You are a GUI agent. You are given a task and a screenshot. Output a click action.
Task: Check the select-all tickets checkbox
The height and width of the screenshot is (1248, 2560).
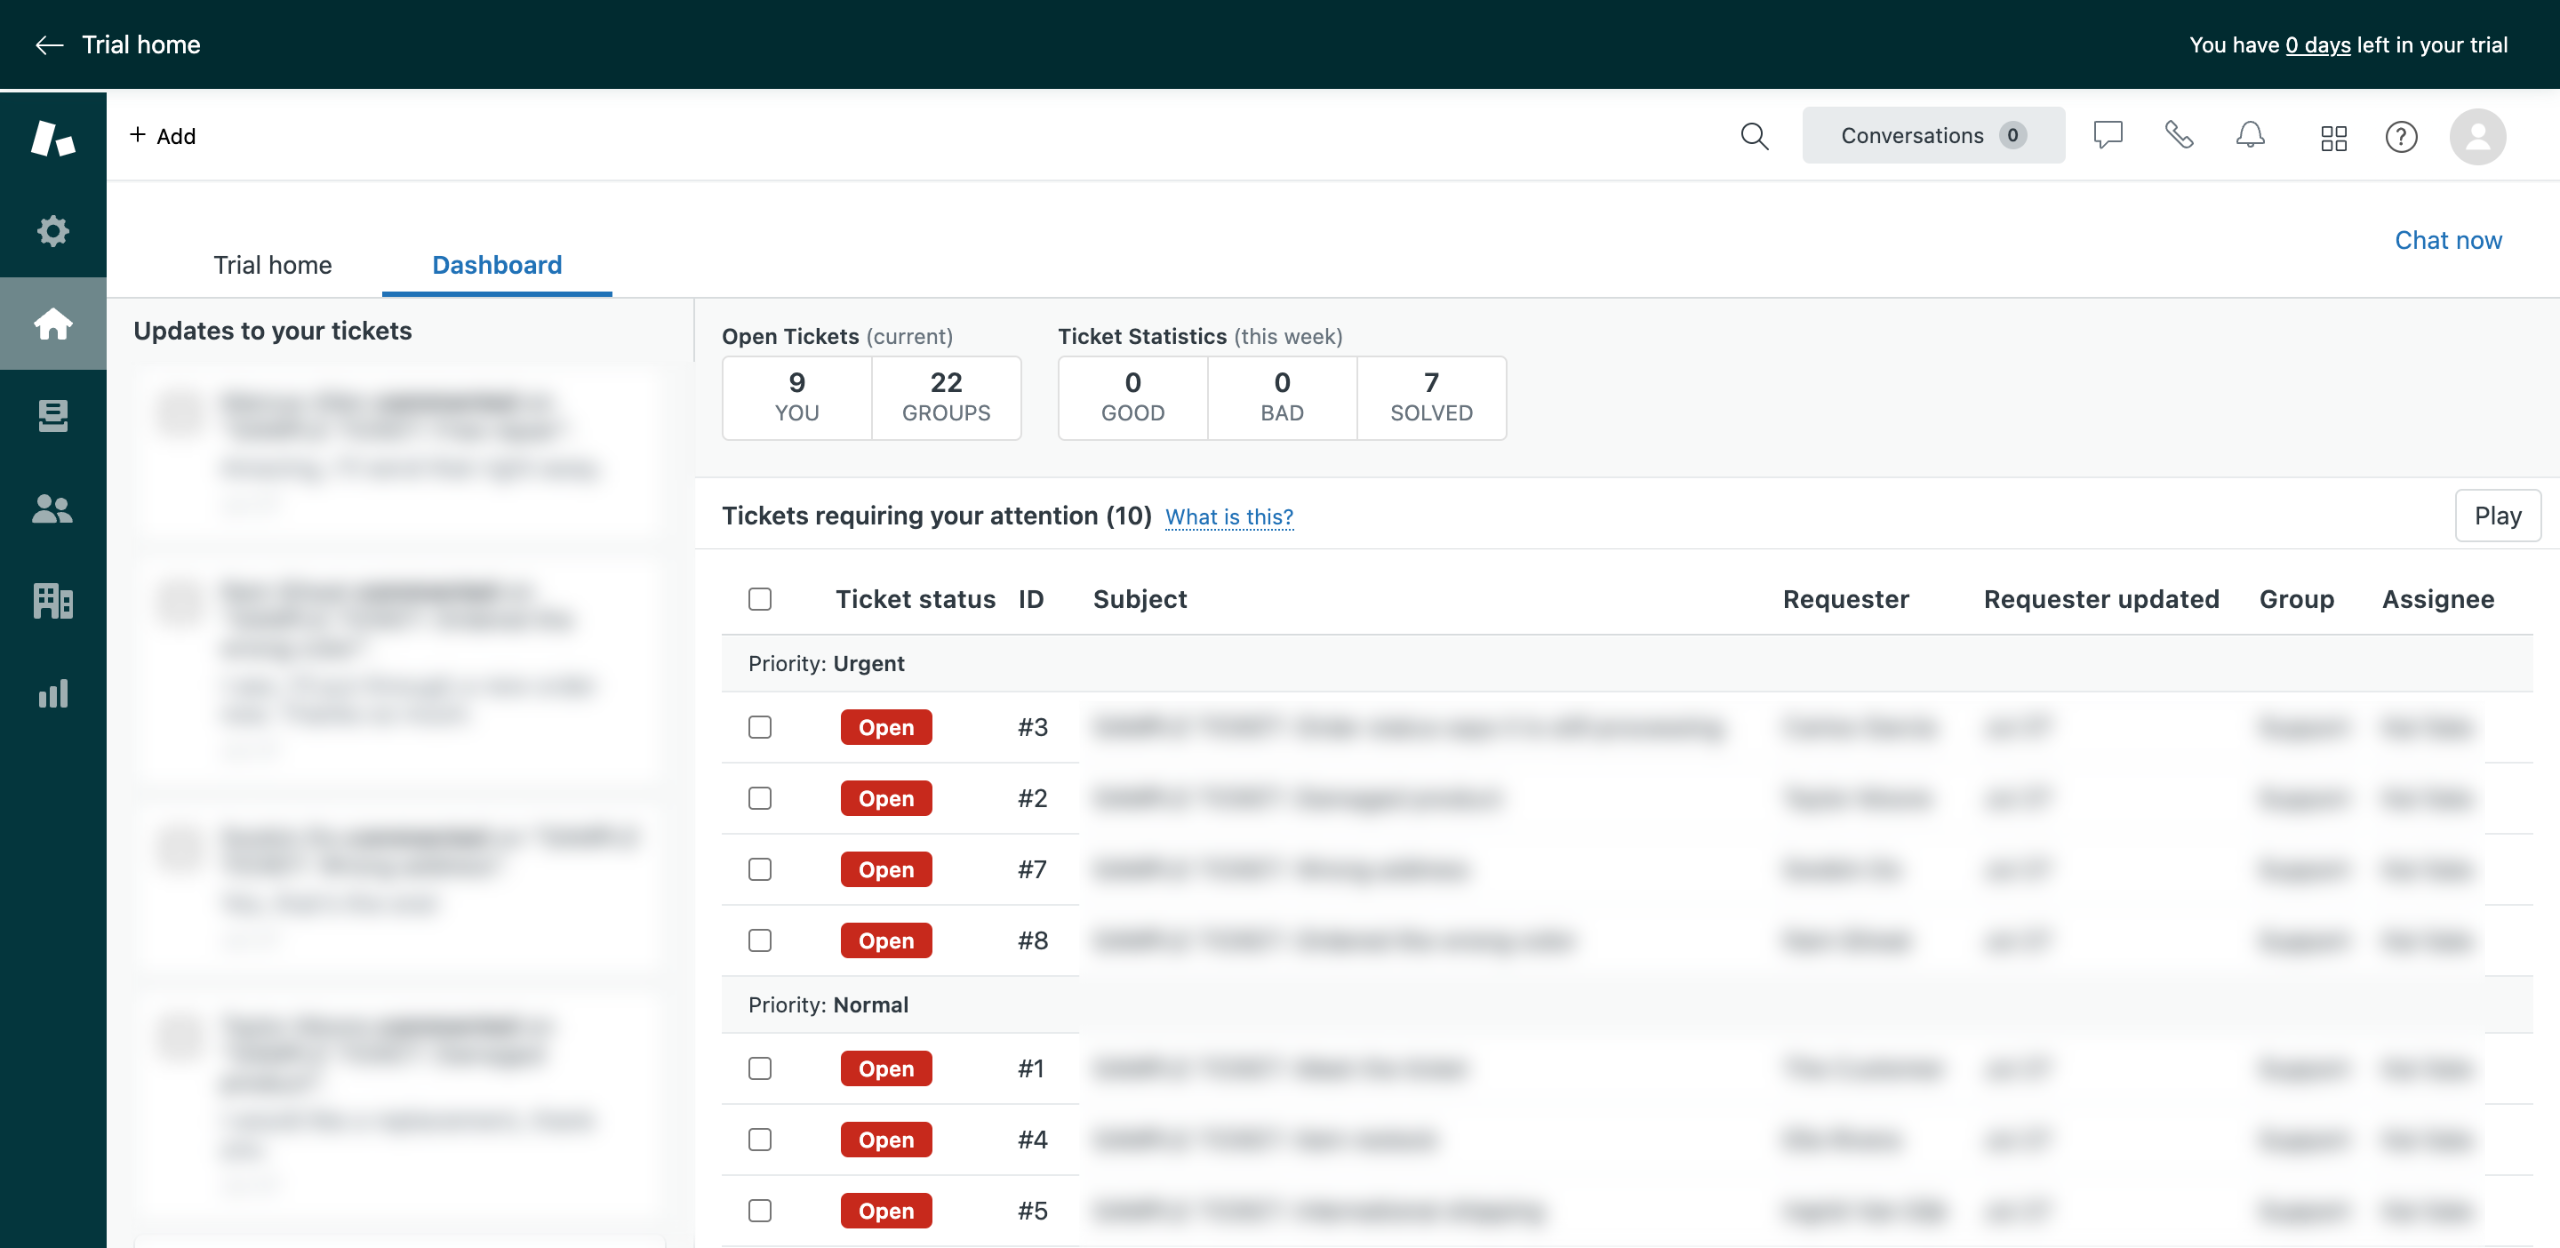(760, 599)
